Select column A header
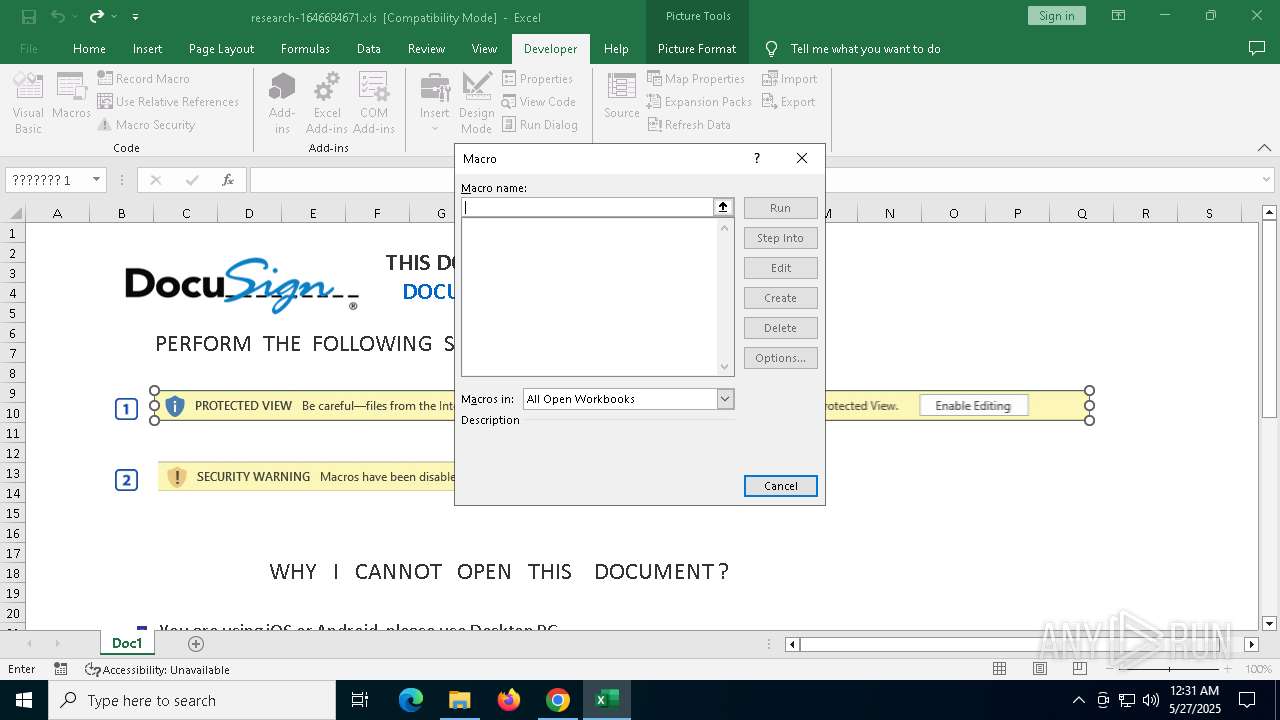 (x=57, y=213)
